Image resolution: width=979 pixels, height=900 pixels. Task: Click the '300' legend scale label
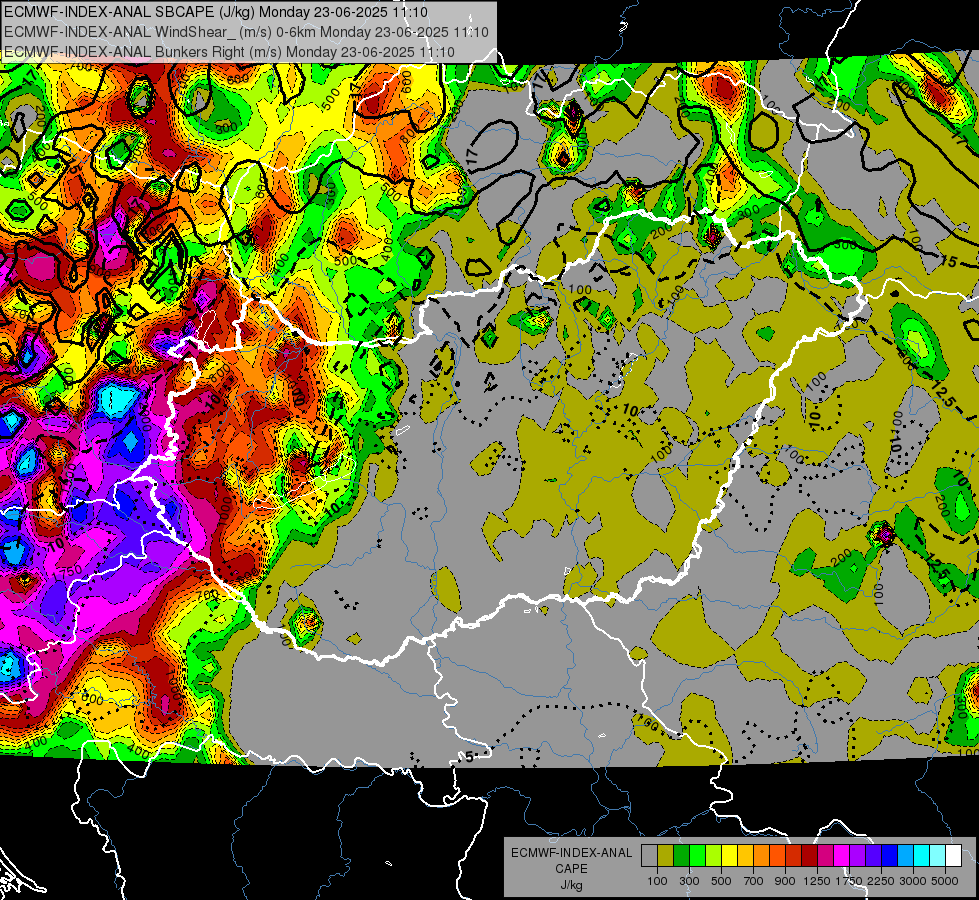(689, 882)
